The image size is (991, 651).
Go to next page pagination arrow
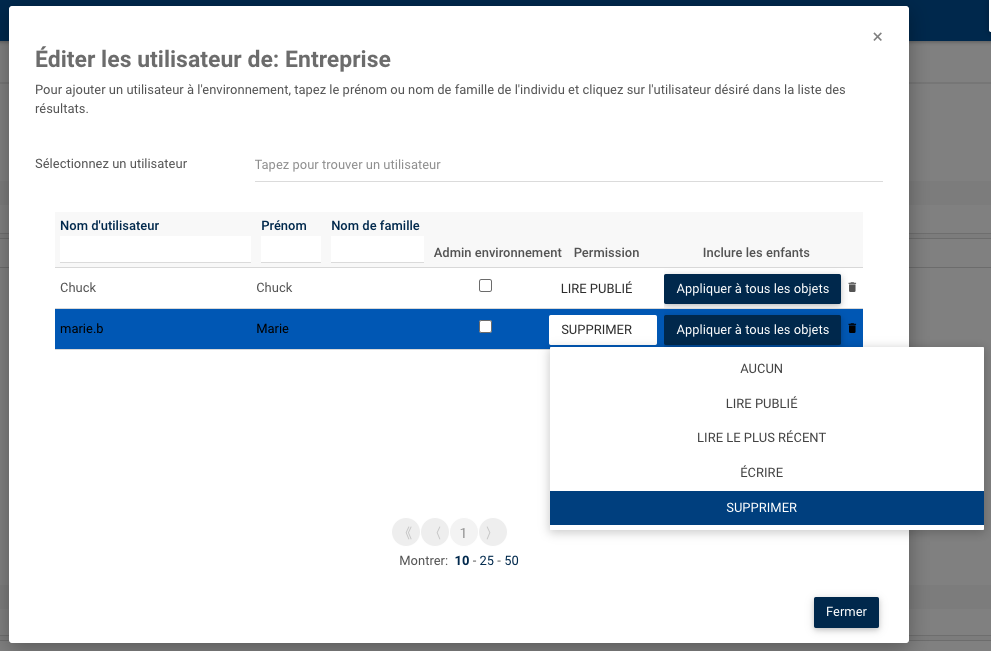pos(492,533)
